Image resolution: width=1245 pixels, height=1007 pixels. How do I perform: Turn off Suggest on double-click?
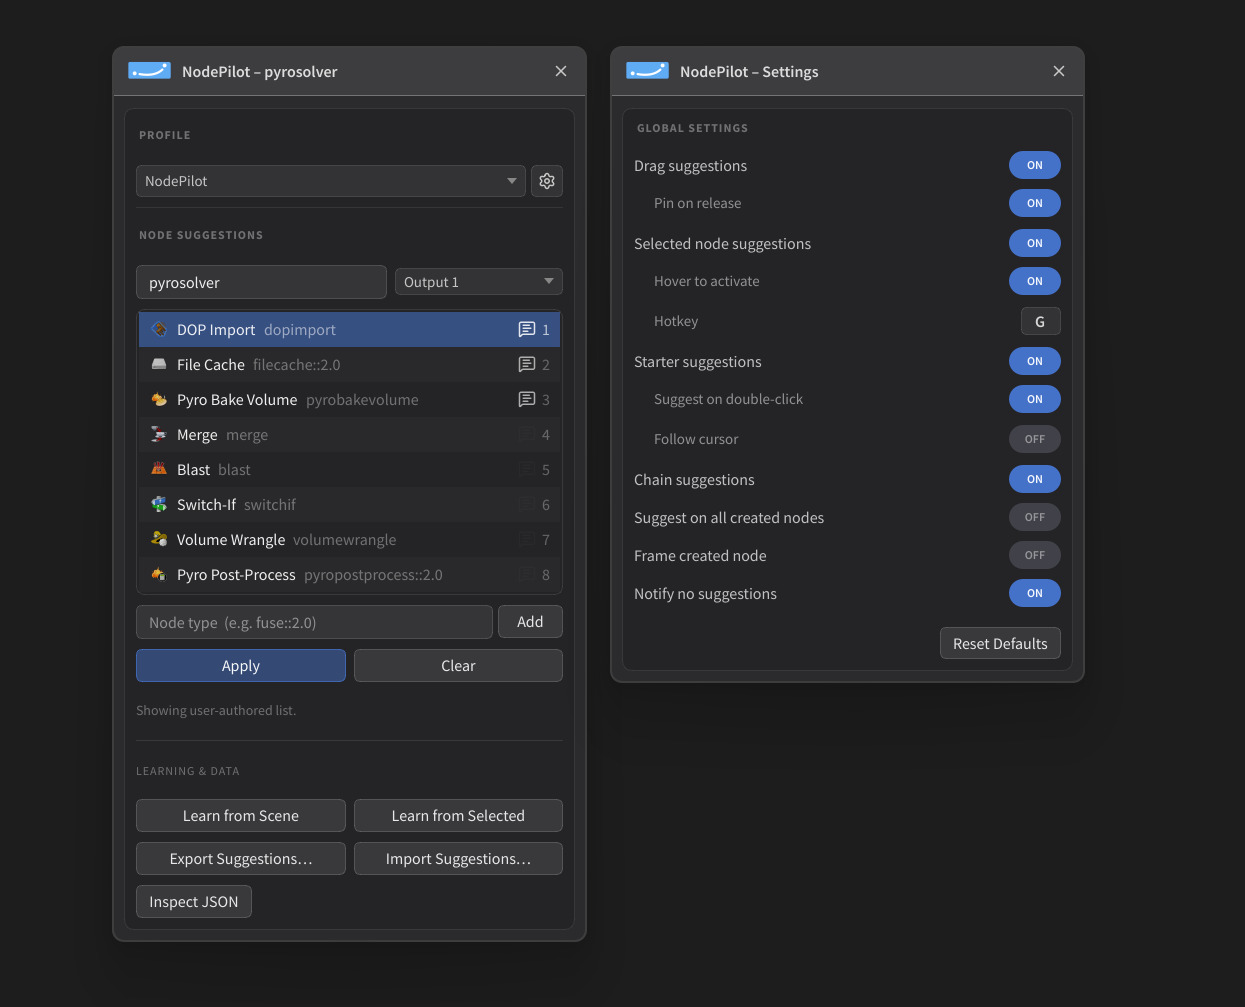1035,399
